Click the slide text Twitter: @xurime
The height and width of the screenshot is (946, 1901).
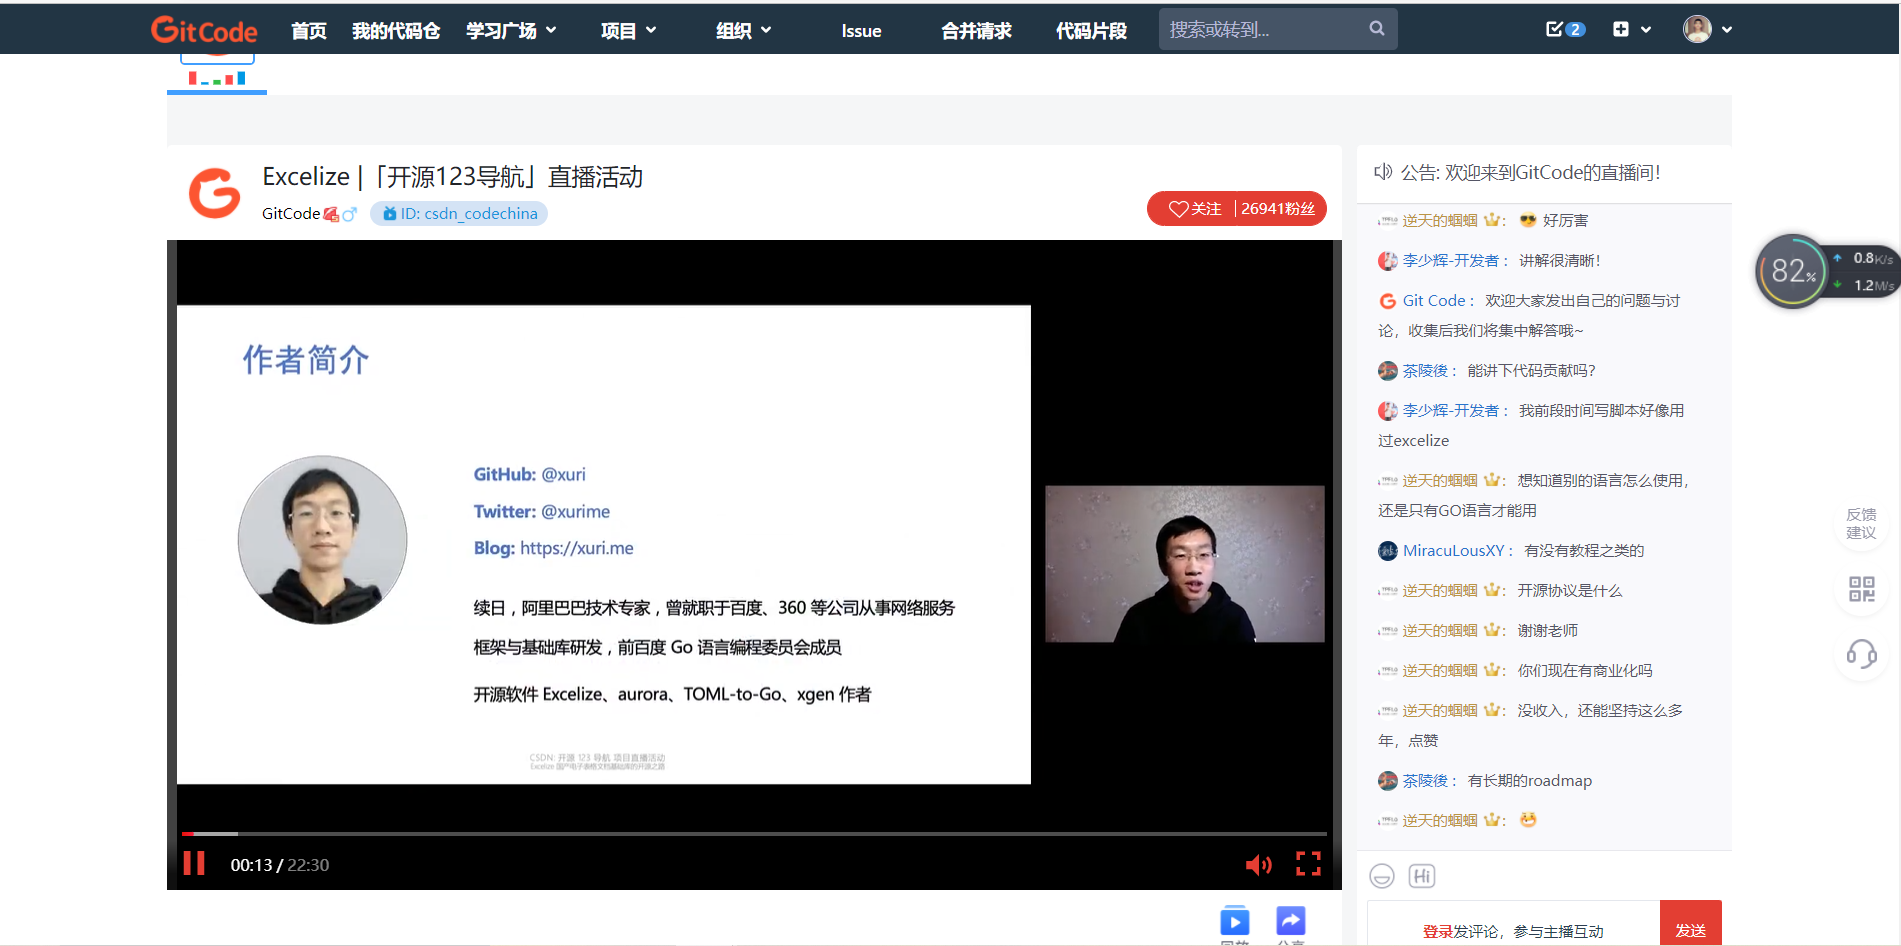pyautogui.click(x=542, y=511)
